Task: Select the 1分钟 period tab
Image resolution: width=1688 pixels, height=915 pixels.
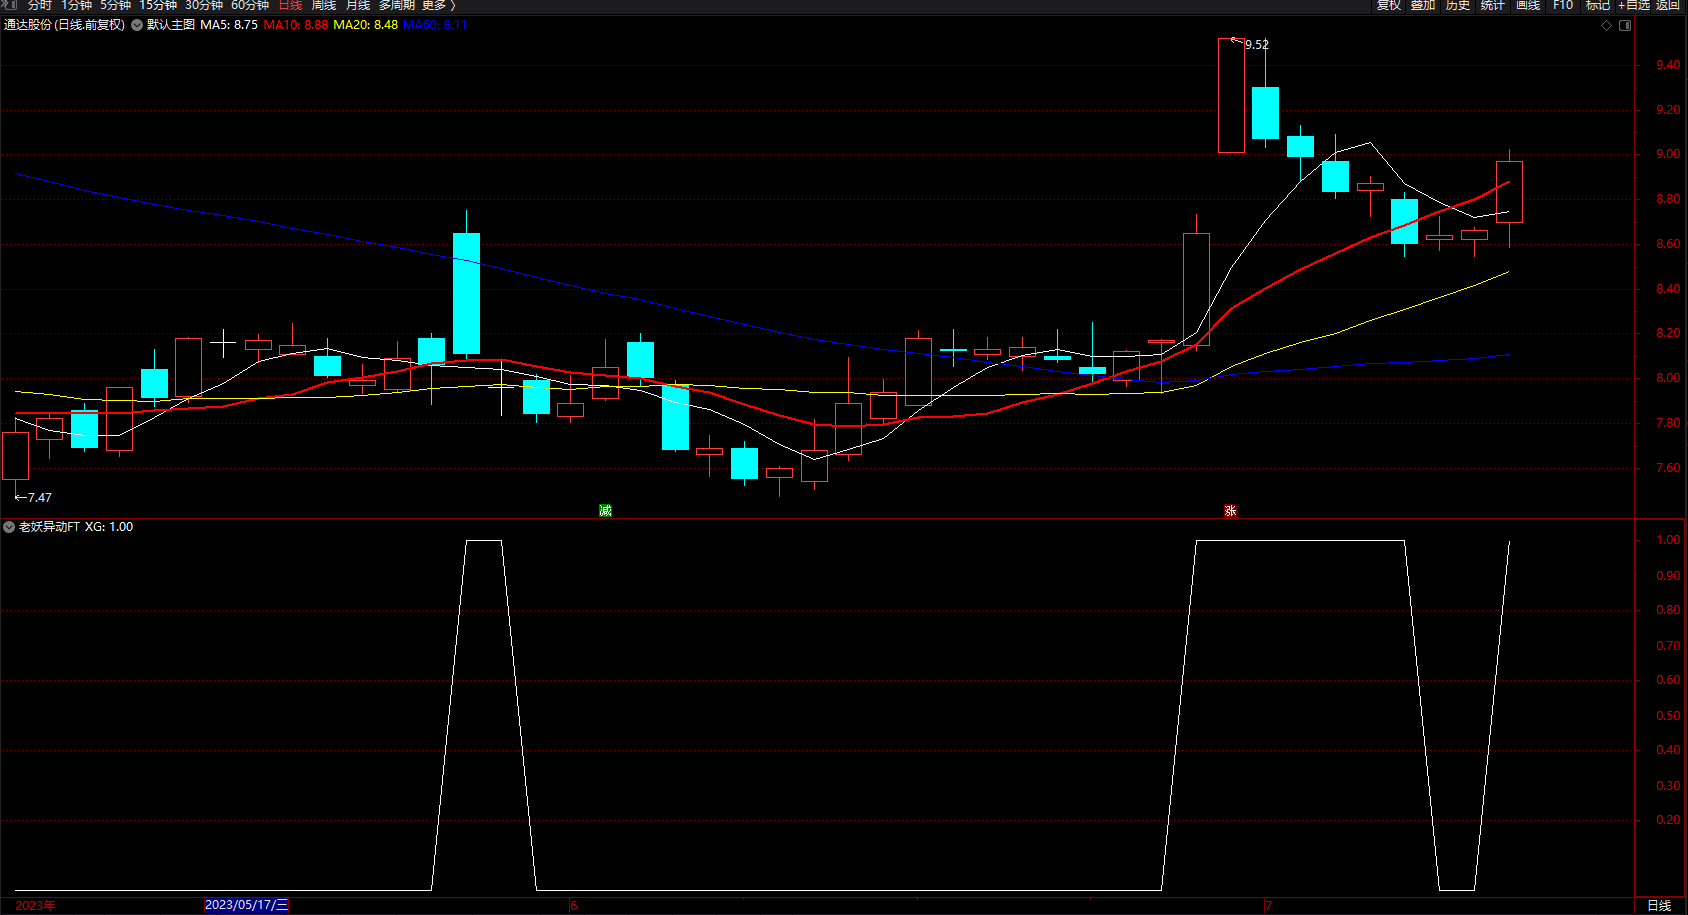Action: tap(76, 5)
